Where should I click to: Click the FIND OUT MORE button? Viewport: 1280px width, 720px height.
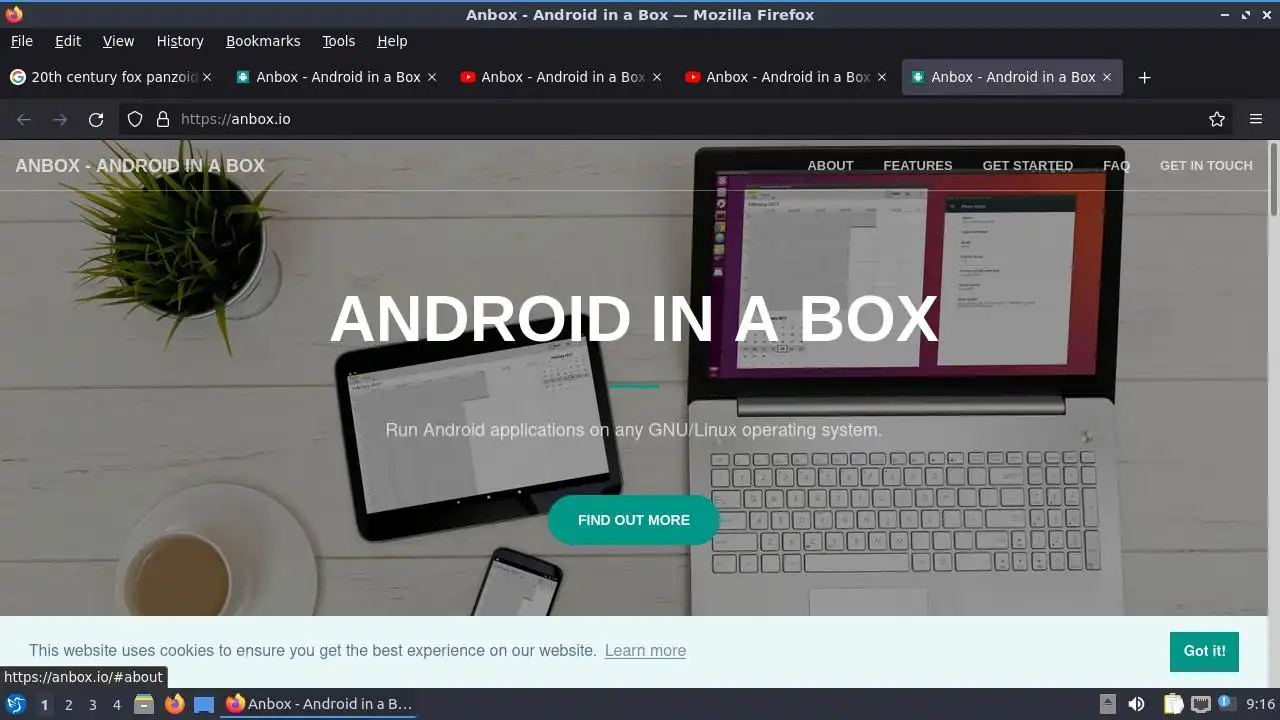point(634,520)
